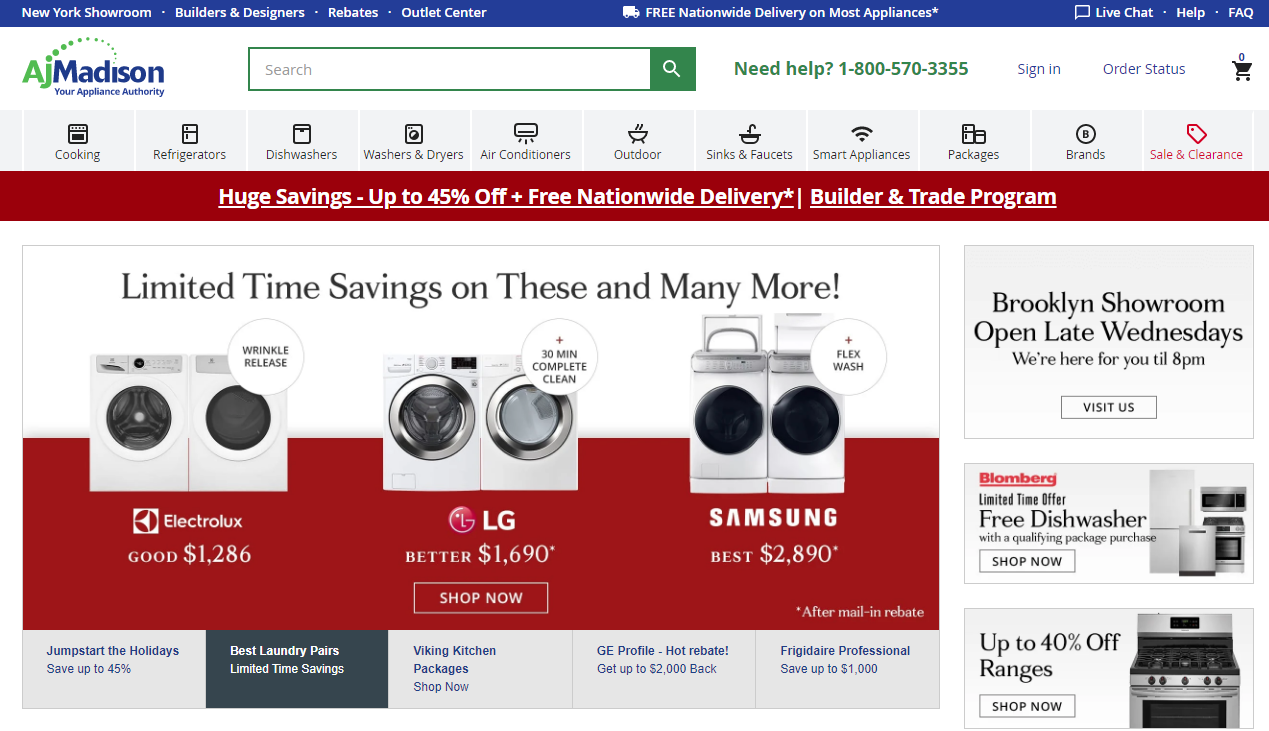
Task: Click the Electrolux GOOD $1,286 price text
Action: (x=190, y=555)
